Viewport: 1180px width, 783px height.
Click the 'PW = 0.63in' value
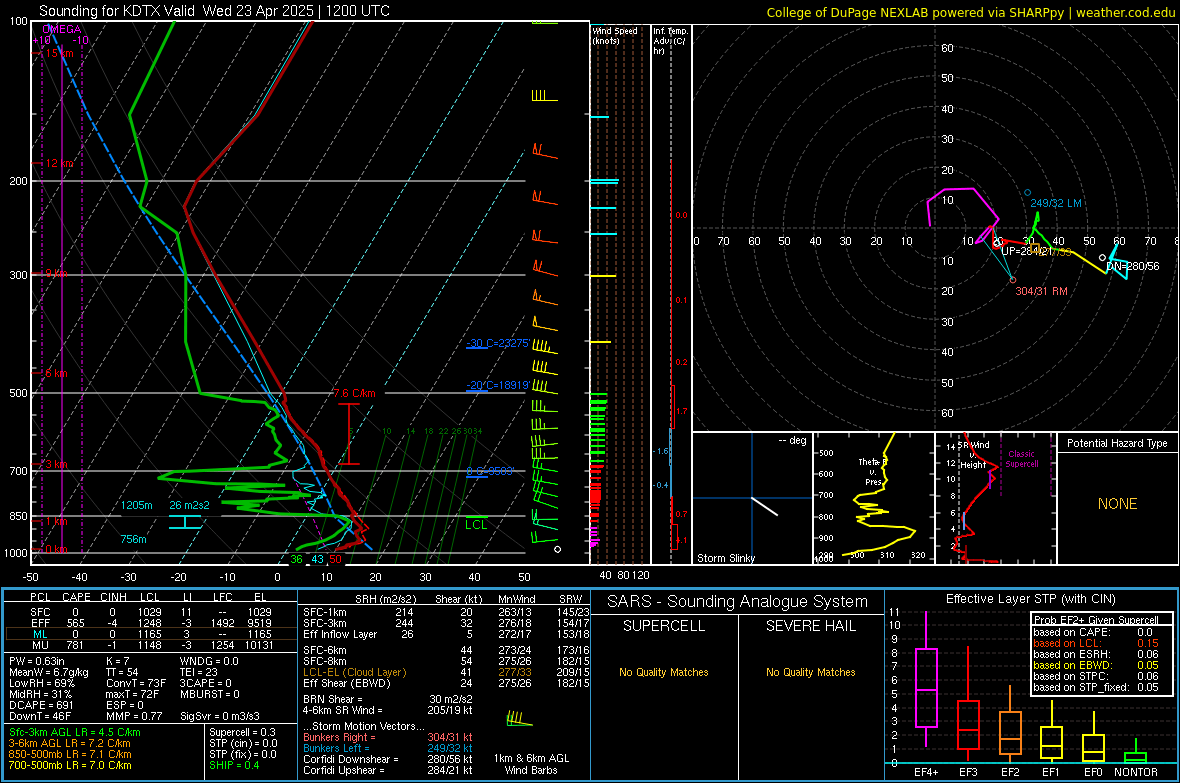tap(37, 661)
